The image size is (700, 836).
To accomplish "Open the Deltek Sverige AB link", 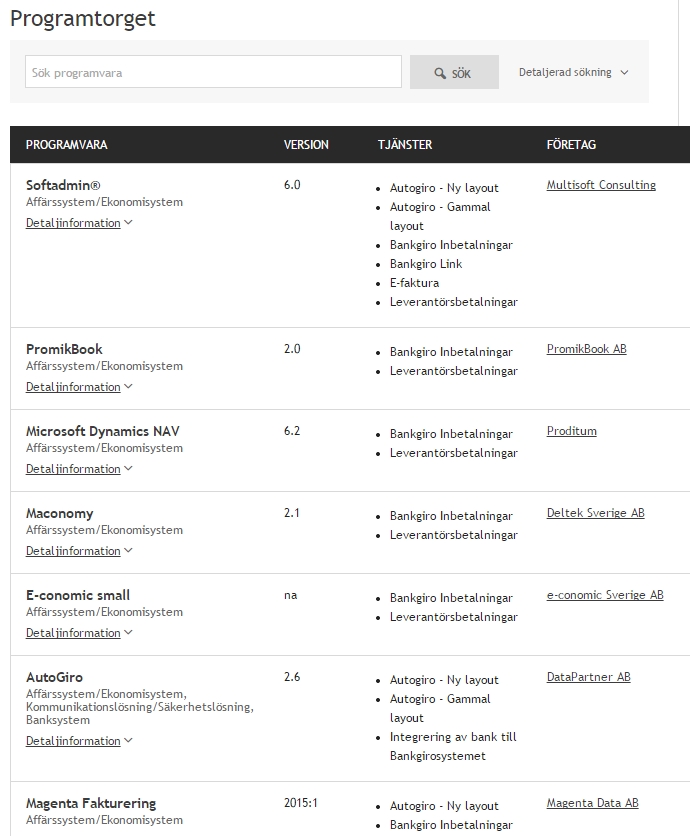I will point(595,512).
